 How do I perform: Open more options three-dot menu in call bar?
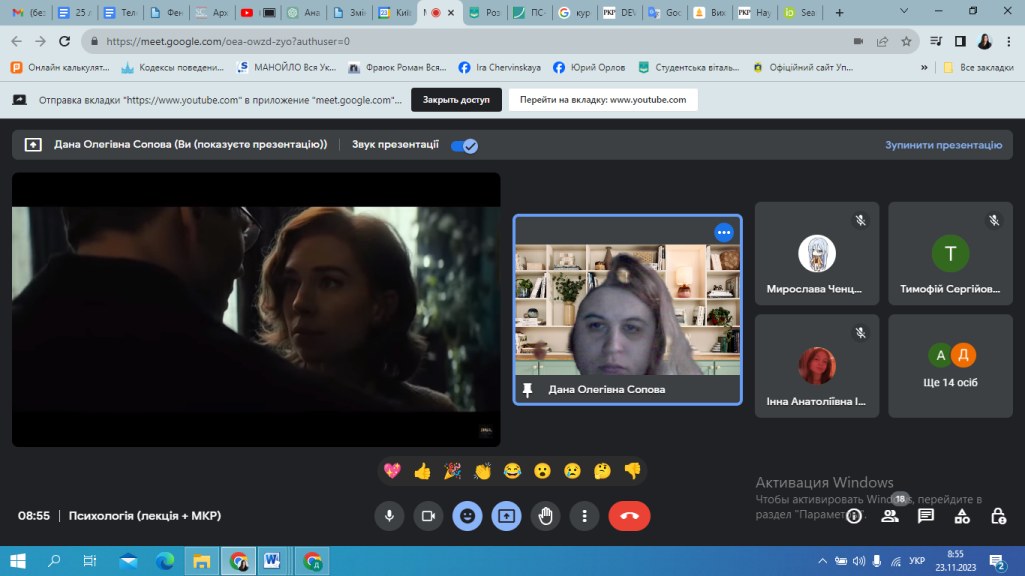click(584, 516)
